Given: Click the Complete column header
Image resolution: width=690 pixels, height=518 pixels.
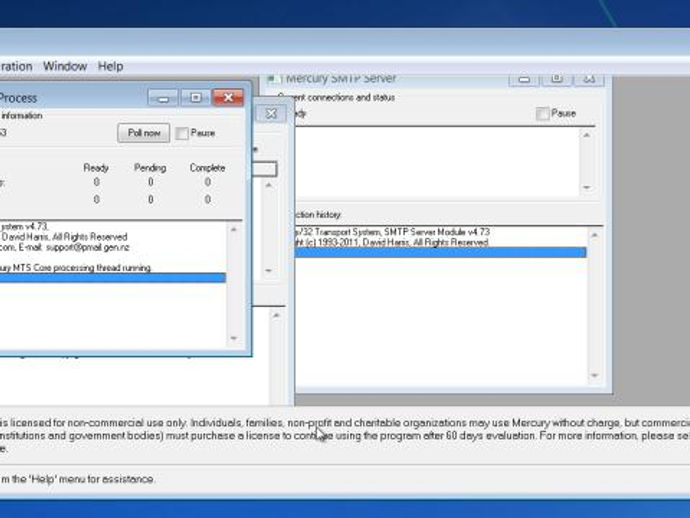Looking at the screenshot, I should point(207,168).
